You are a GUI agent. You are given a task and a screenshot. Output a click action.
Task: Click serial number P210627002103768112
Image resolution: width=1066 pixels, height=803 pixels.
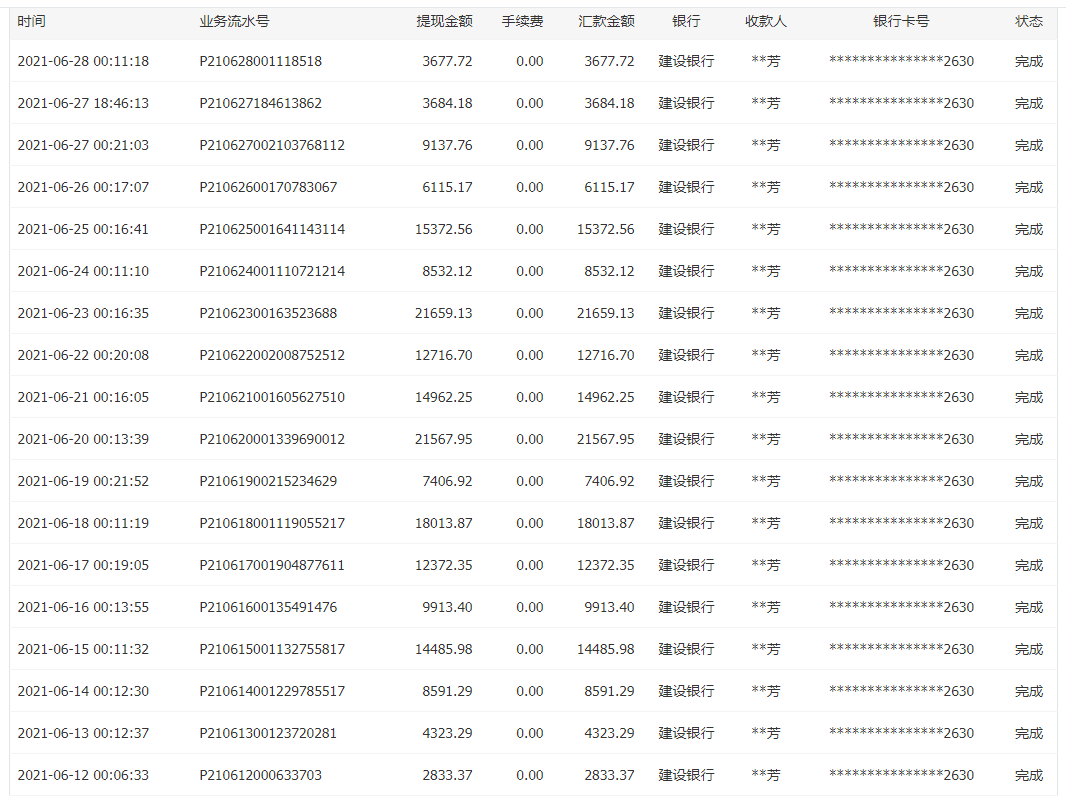pyautogui.click(x=272, y=146)
